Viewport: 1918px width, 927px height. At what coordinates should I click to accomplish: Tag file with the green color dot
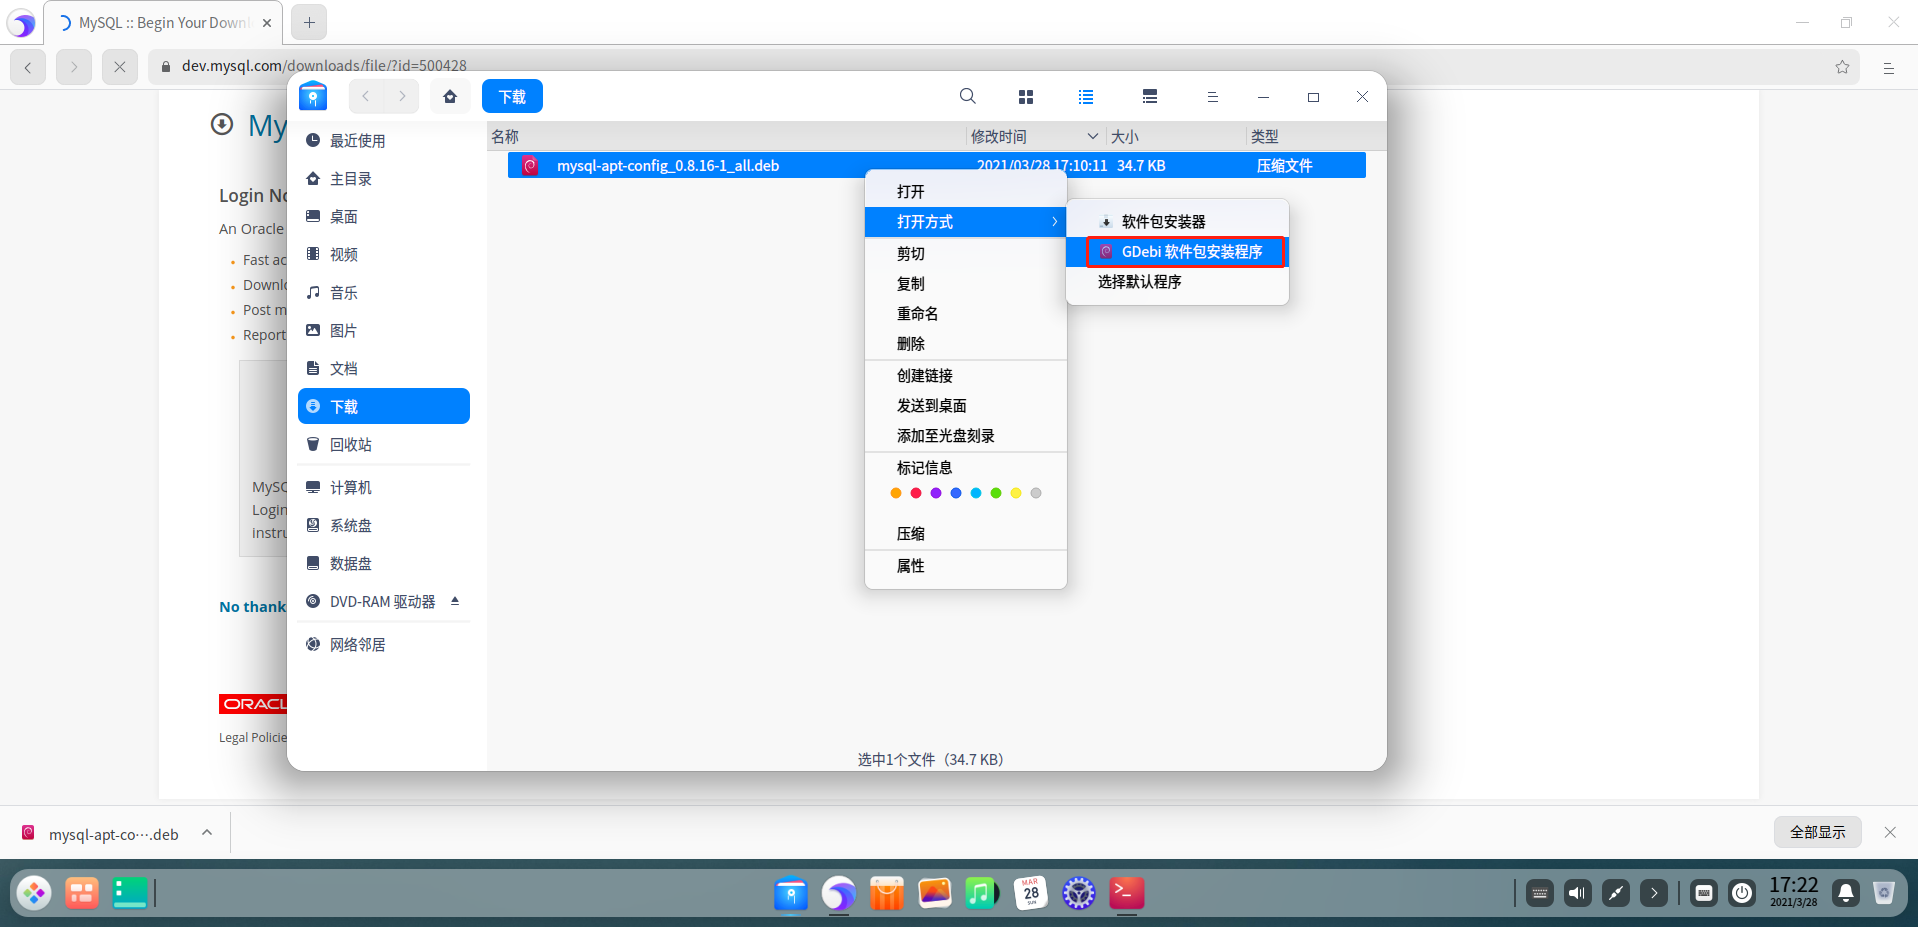pyautogui.click(x=996, y=493)
